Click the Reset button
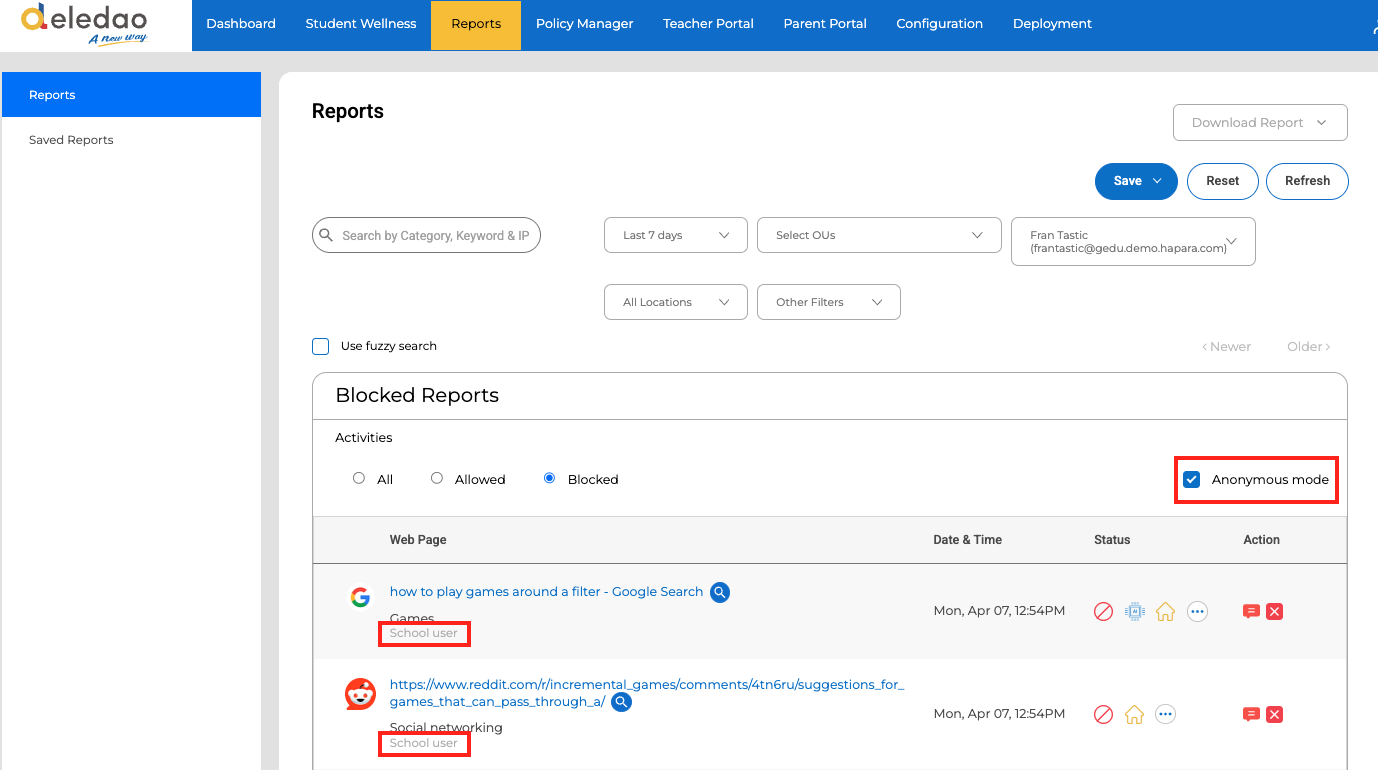Screen dimensions: 1378x770 click(1222, 181)
